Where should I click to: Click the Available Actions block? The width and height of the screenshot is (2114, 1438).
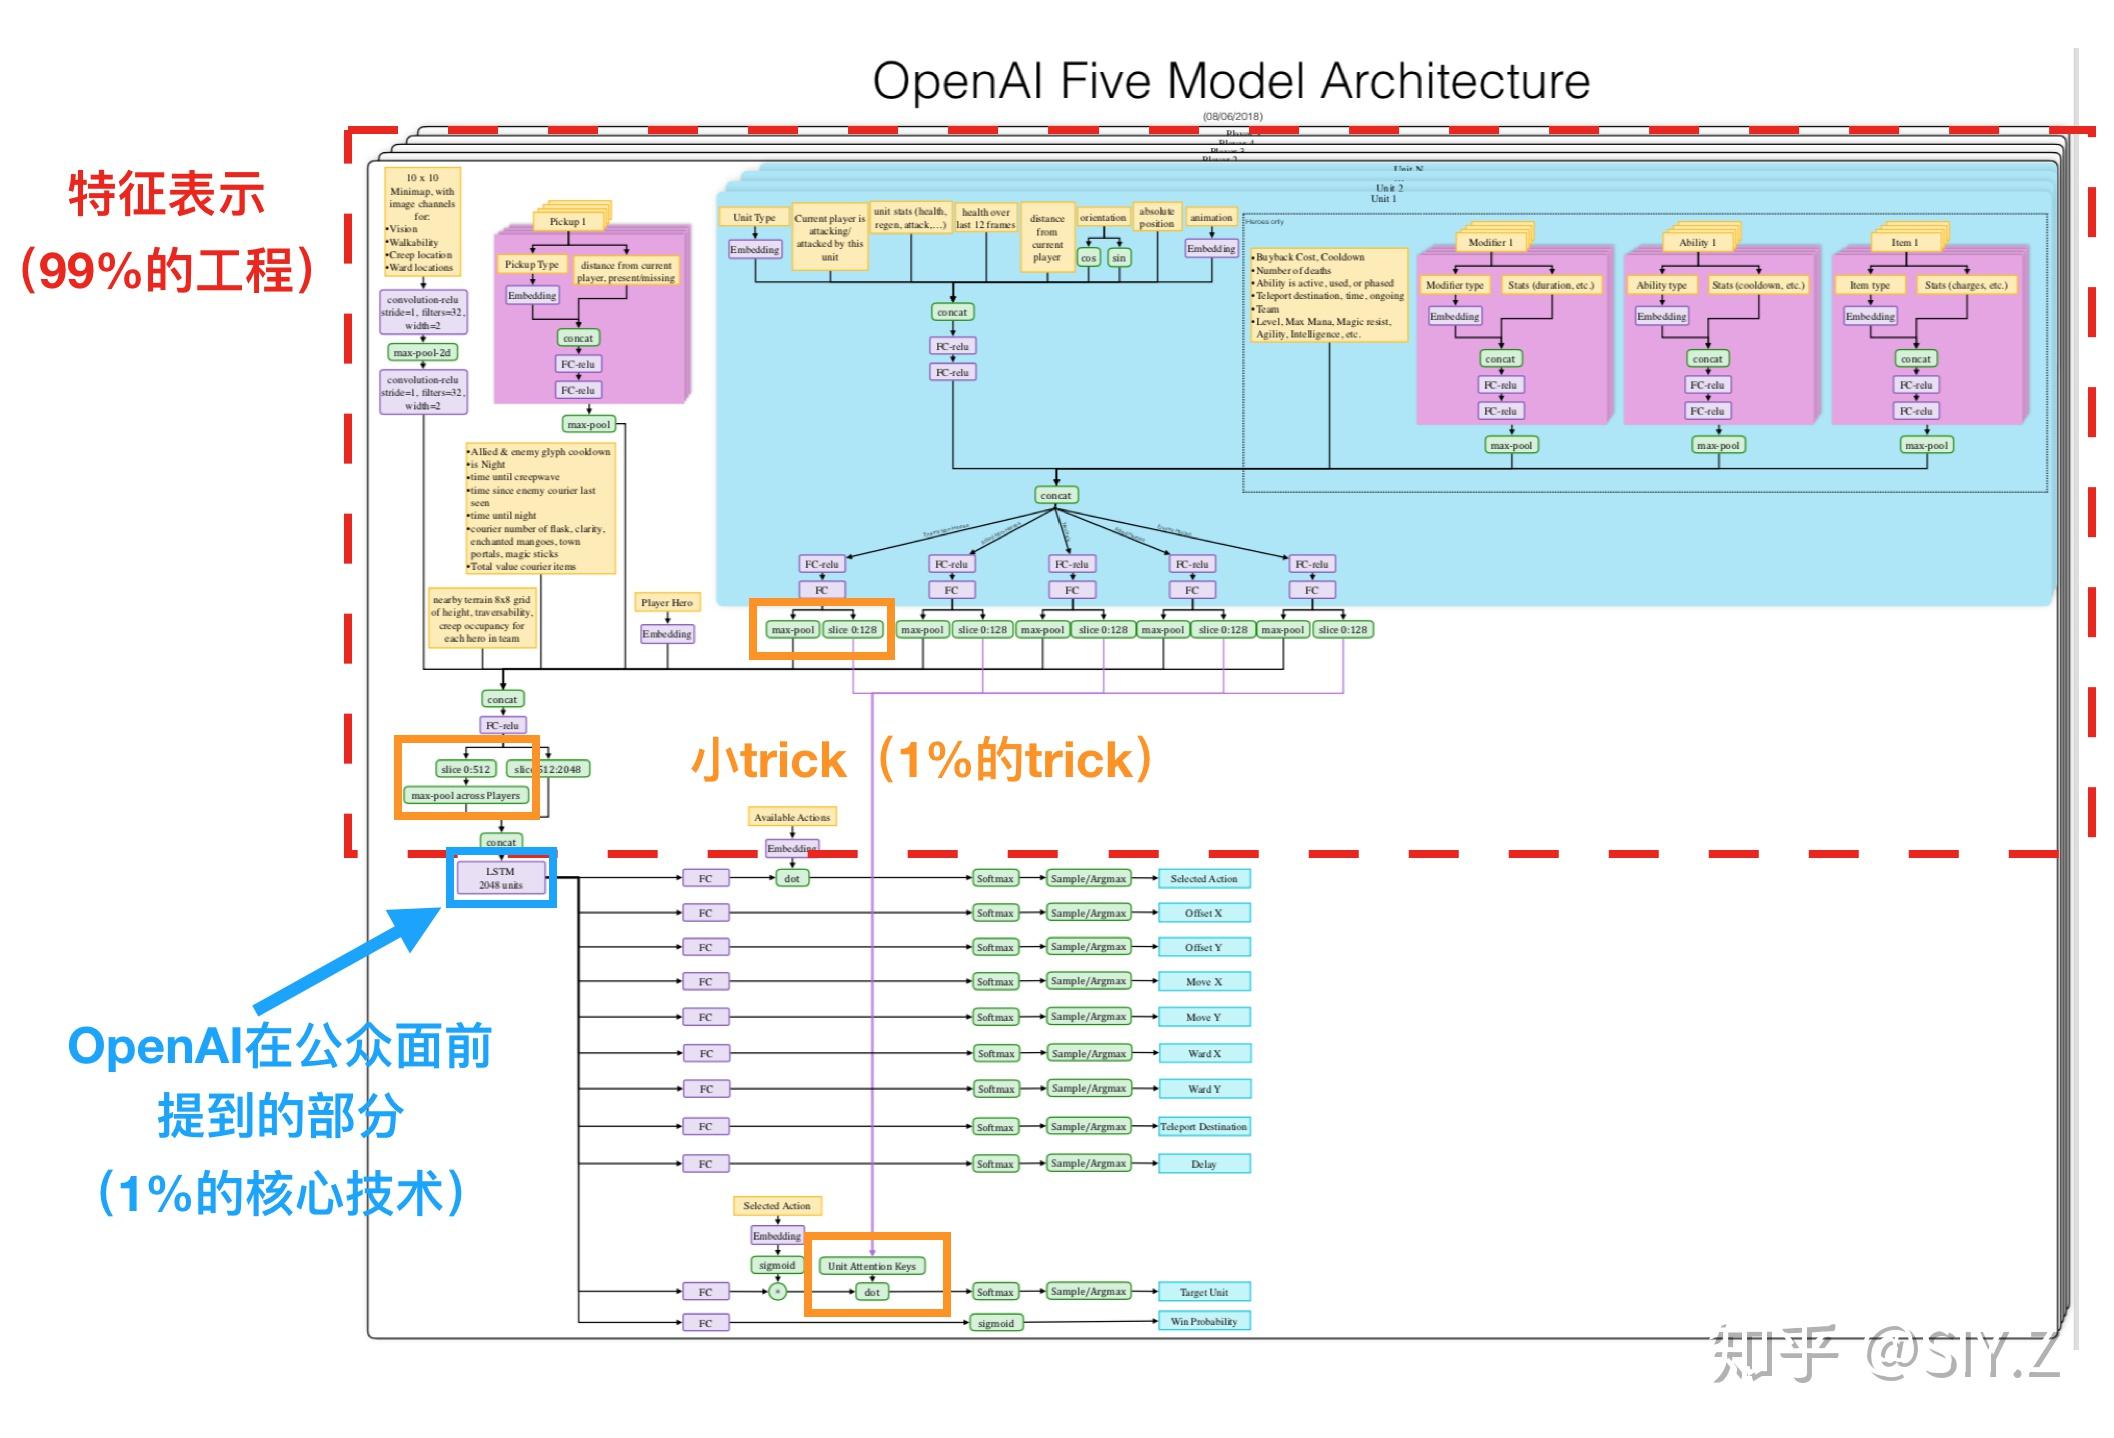791,817
